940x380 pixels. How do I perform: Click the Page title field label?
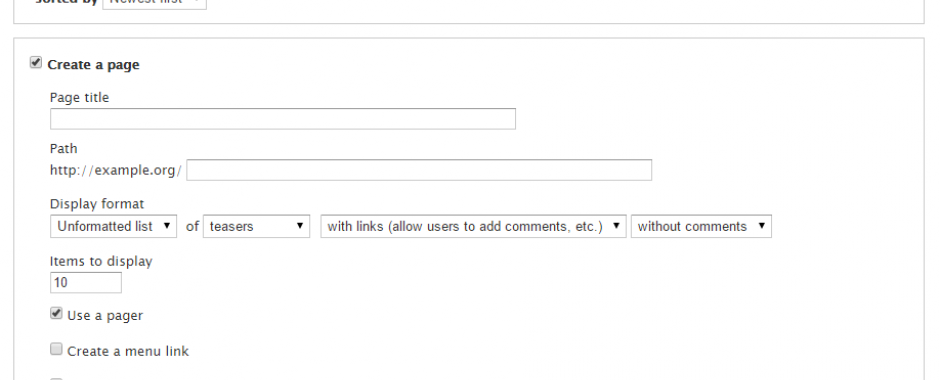pos(79,98)
